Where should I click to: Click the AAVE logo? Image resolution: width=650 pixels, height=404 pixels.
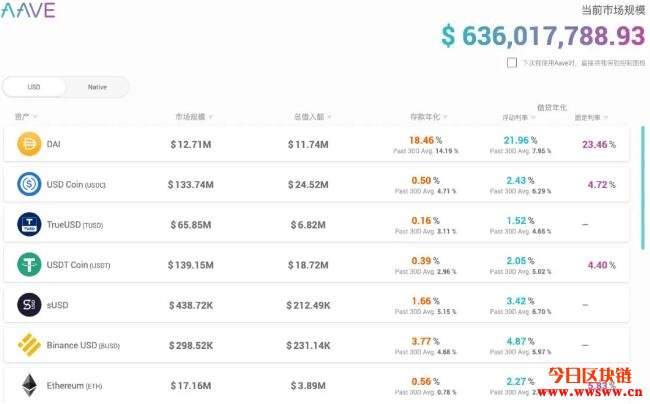(x=28, y=10)
